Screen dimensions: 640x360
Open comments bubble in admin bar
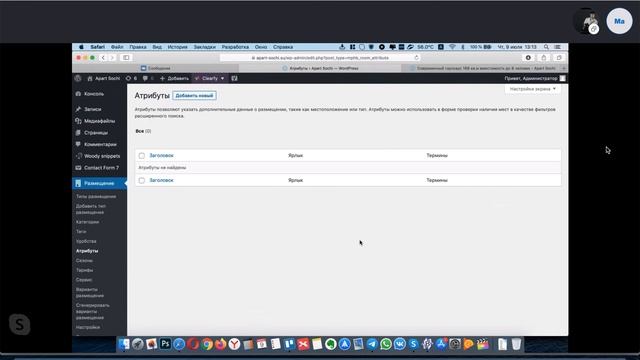[x=148, y=78]
